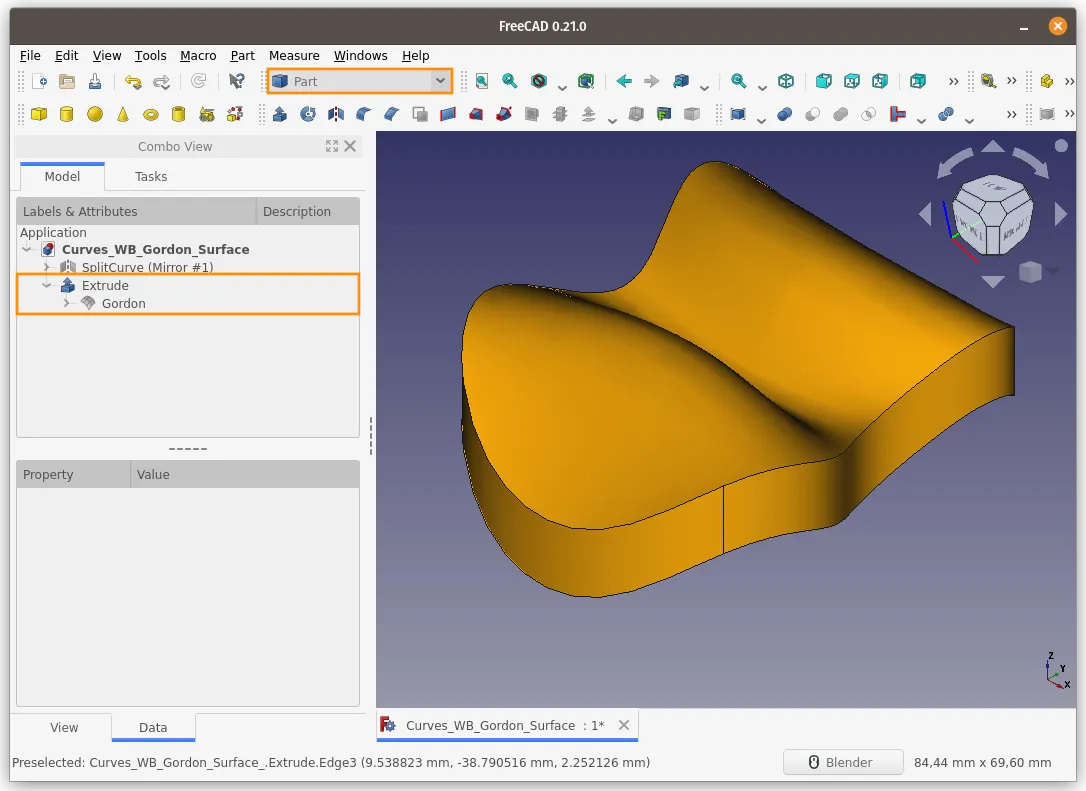Create a Cylinder primitive
The width and height of the screenshot is (1086, 791).
[x=66, y=114]
